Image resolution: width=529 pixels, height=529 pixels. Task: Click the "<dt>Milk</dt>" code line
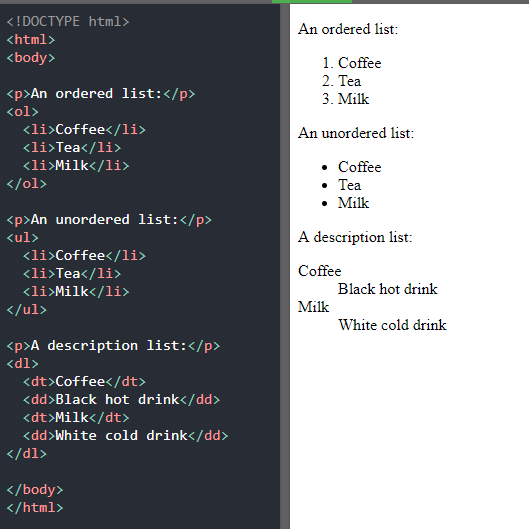76,418
